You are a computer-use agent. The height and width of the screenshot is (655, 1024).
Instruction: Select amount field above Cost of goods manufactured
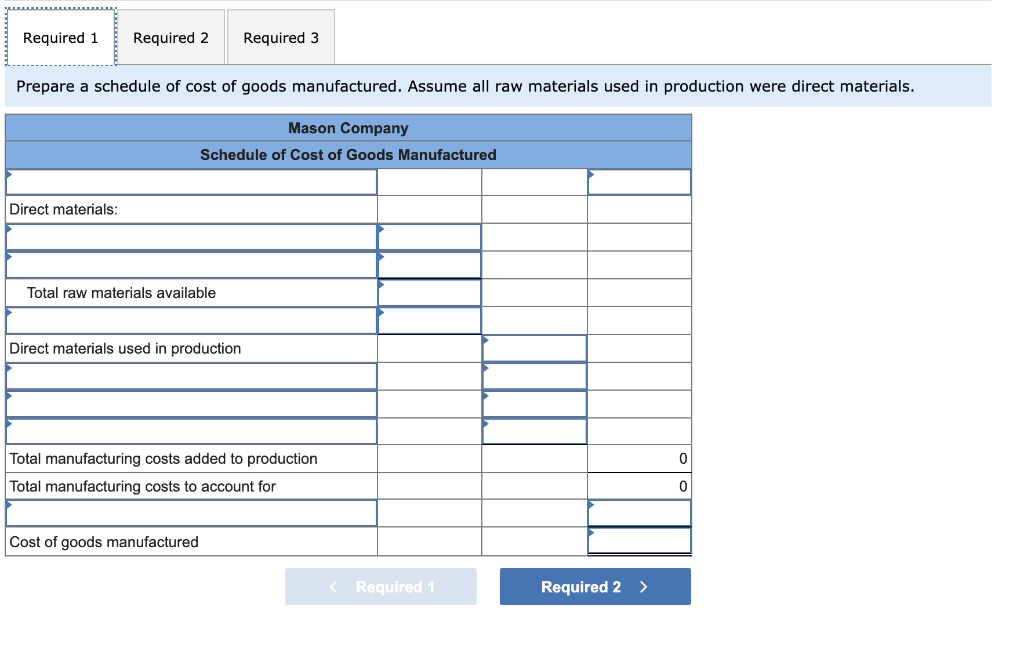(x=639, y=513)
